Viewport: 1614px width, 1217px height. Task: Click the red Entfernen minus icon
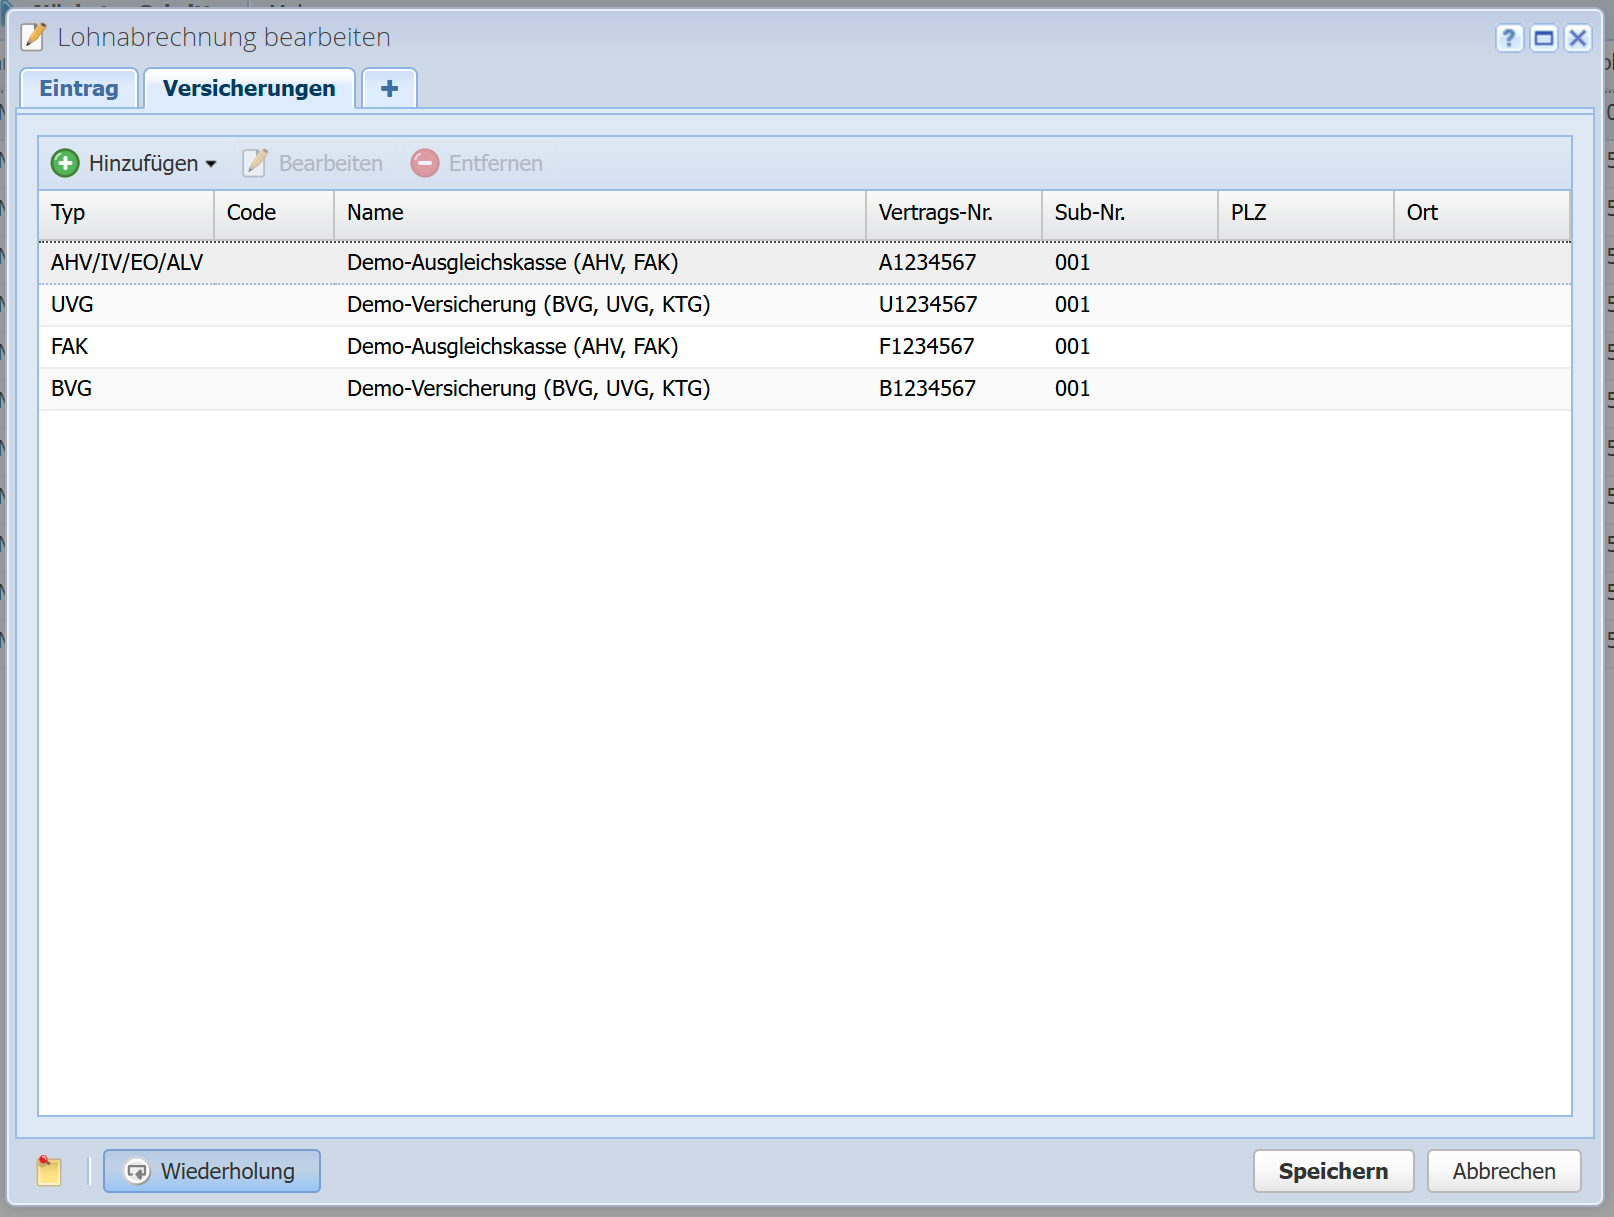coord(425,163)
